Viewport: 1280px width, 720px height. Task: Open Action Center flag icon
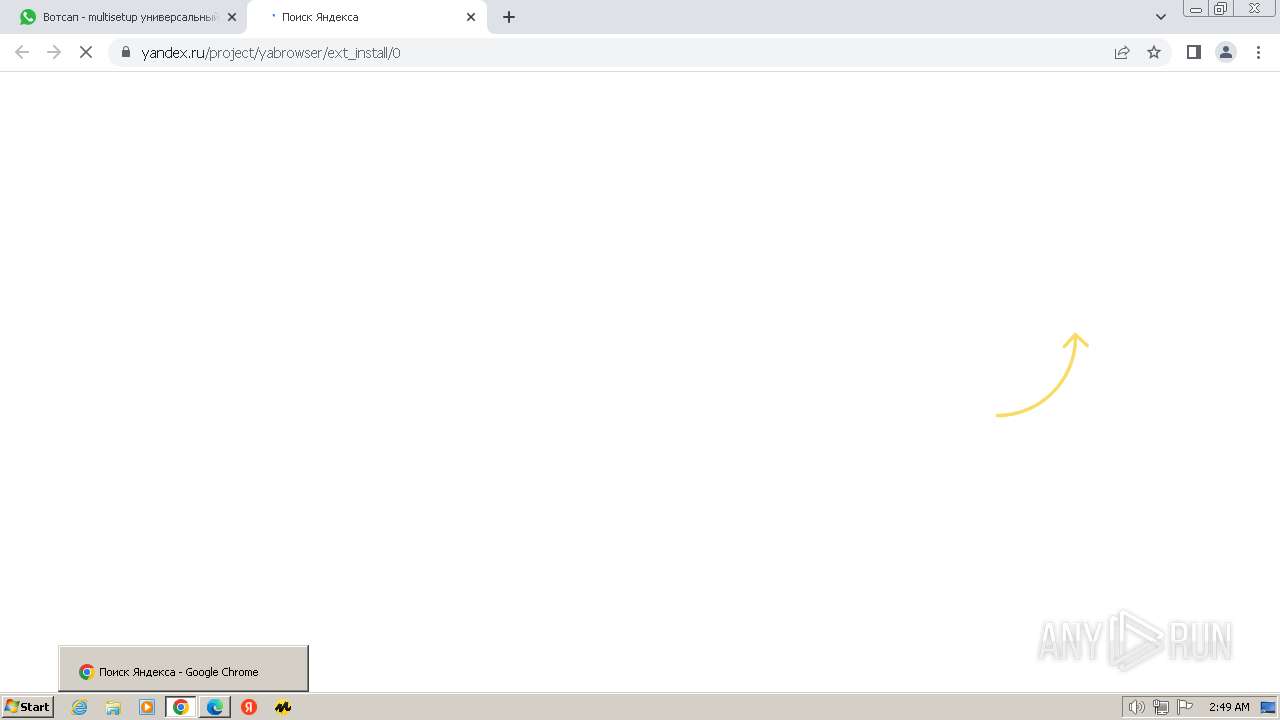coord(1185,707)
